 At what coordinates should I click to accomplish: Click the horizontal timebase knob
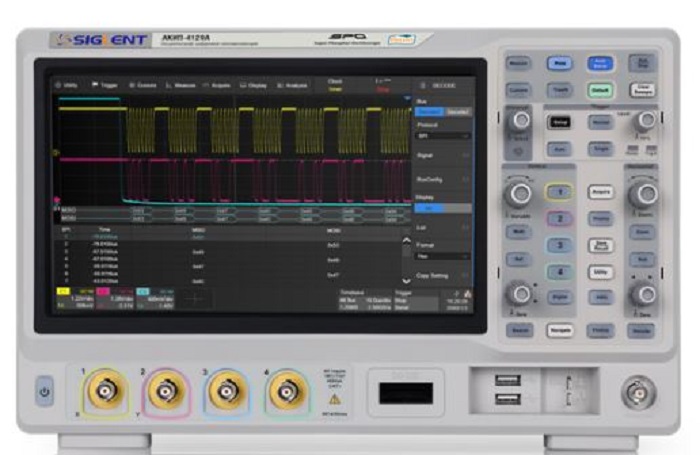tap(644, 194)
